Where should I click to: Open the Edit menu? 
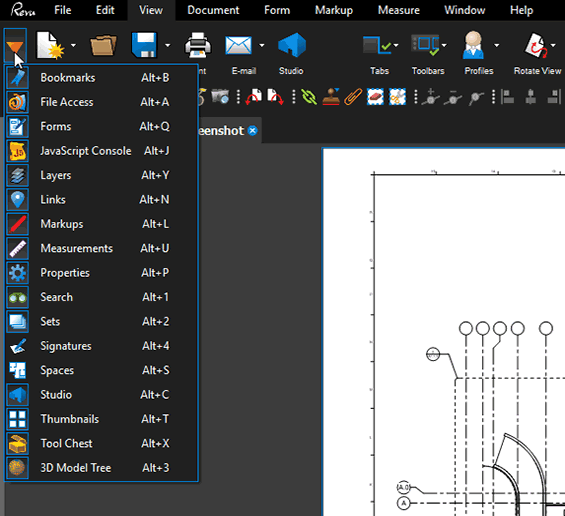(x=105, y=10)
